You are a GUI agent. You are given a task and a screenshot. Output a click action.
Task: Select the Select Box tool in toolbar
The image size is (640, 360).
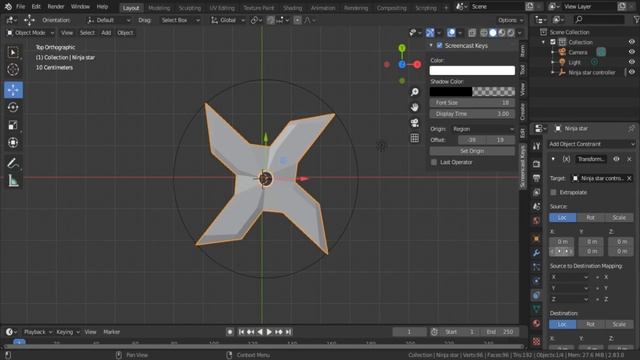pyautogui.click(x=13, y=52)
